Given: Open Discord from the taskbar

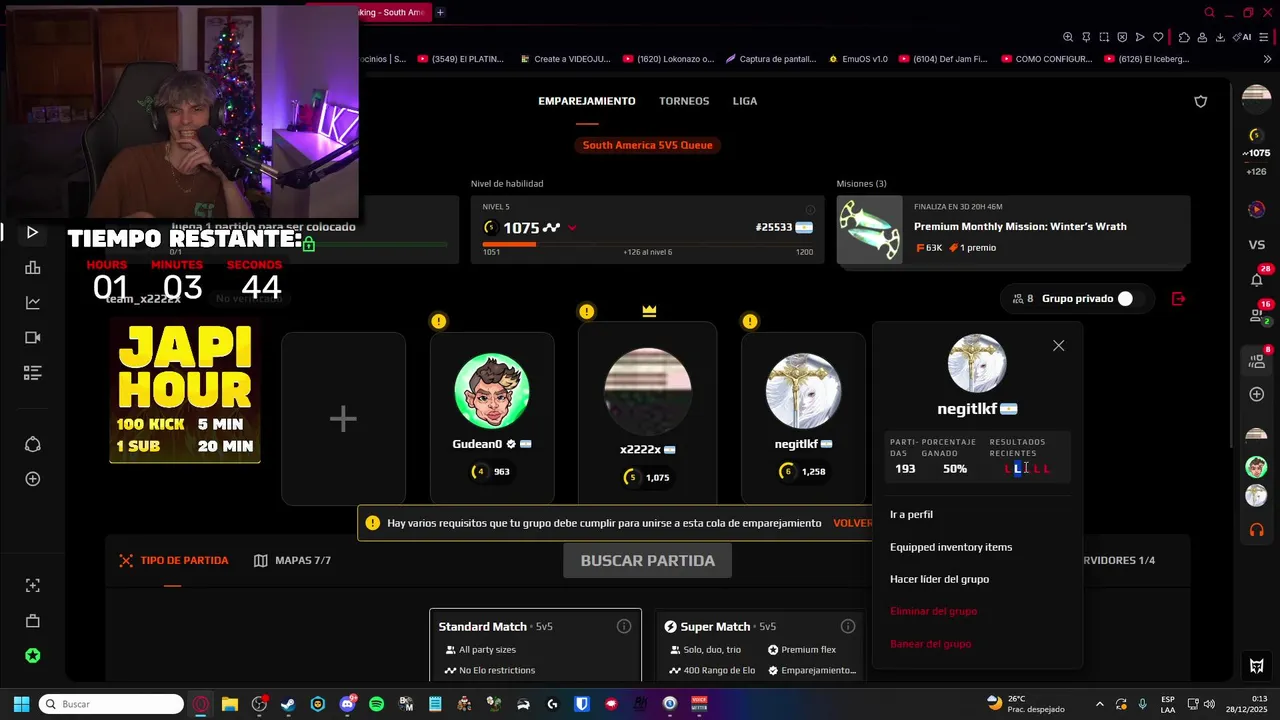Looking at the screenshot, I should pyautogui.click(x=347, y=704).
